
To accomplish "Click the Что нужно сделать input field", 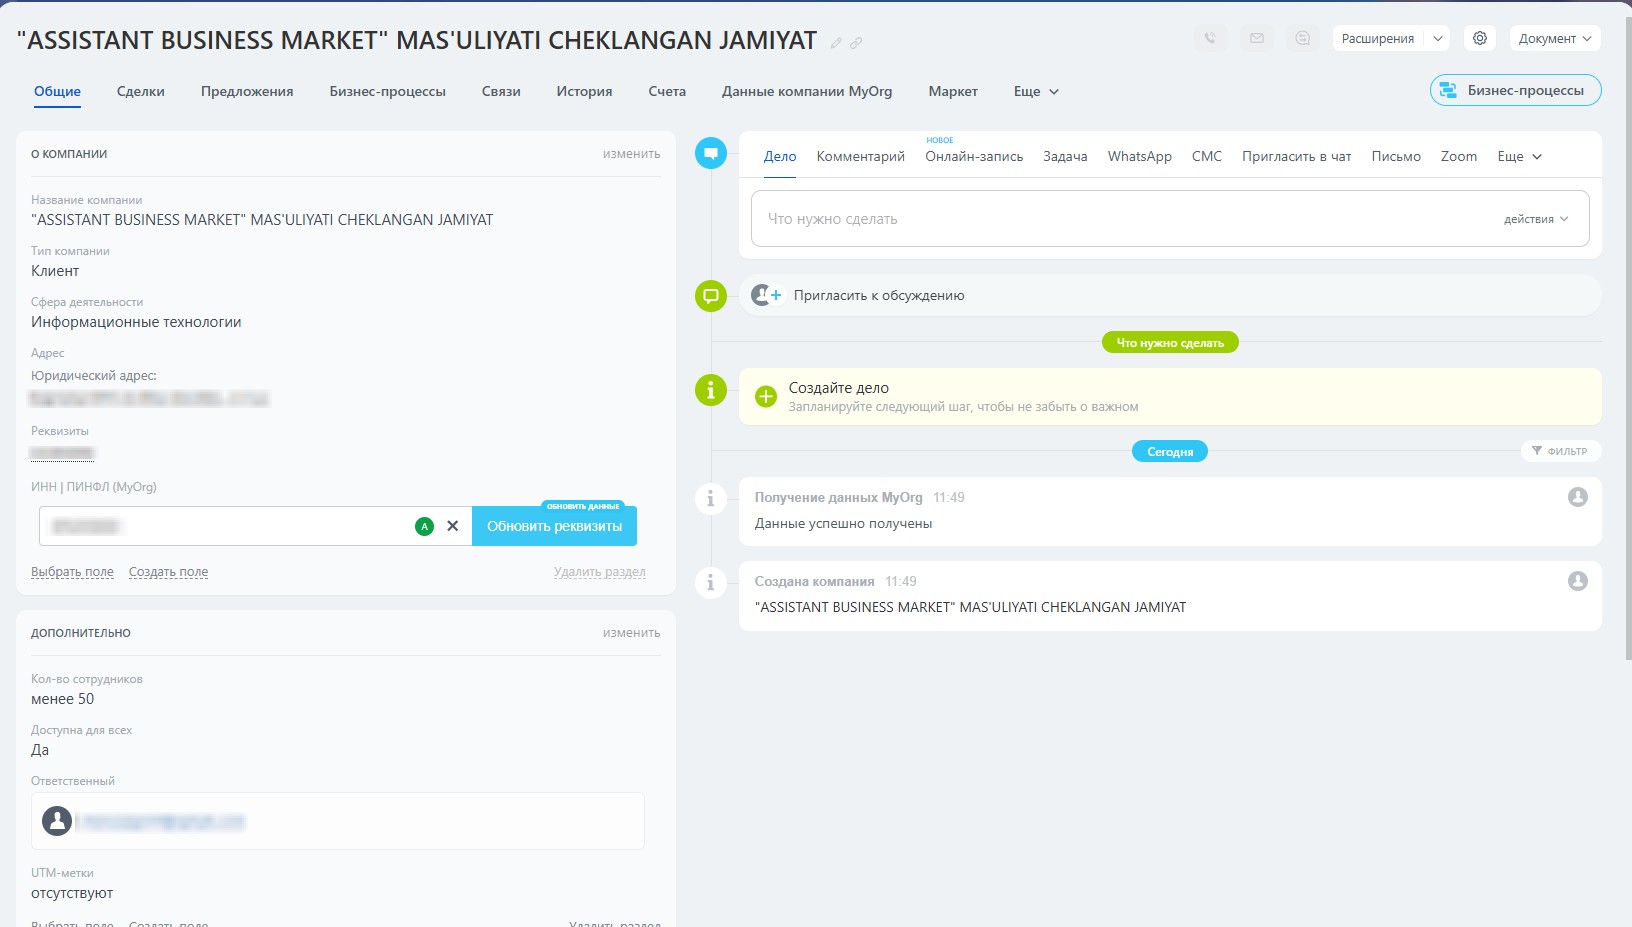I will (x=1120, y=219).
